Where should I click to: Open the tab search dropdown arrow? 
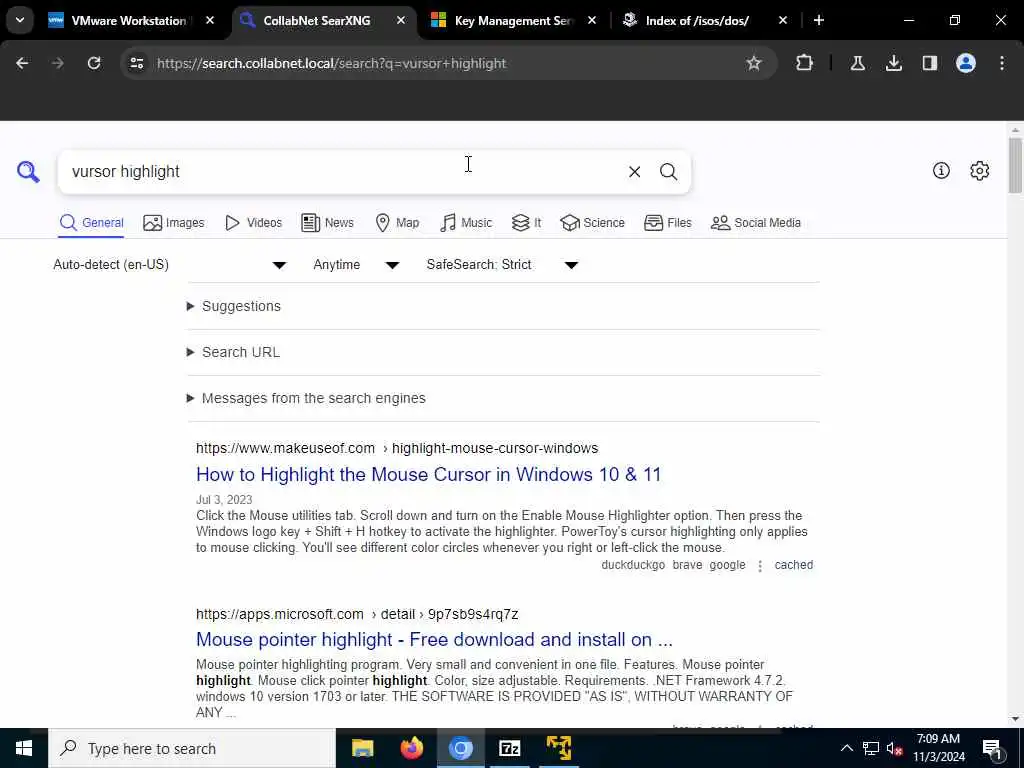tap(20, 20)
